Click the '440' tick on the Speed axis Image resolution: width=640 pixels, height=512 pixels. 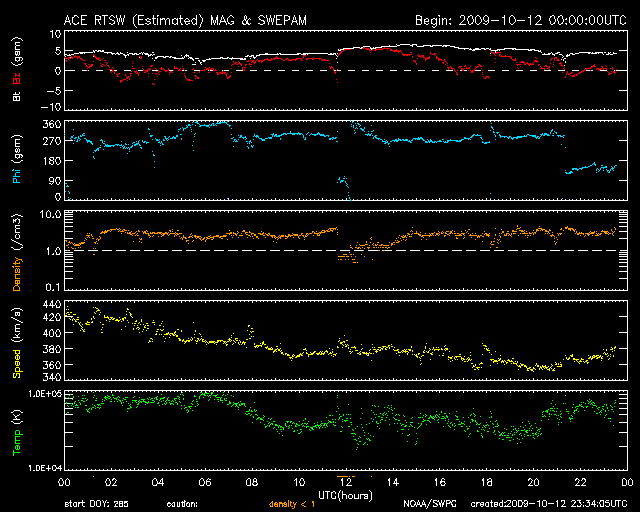click(52, 304)
